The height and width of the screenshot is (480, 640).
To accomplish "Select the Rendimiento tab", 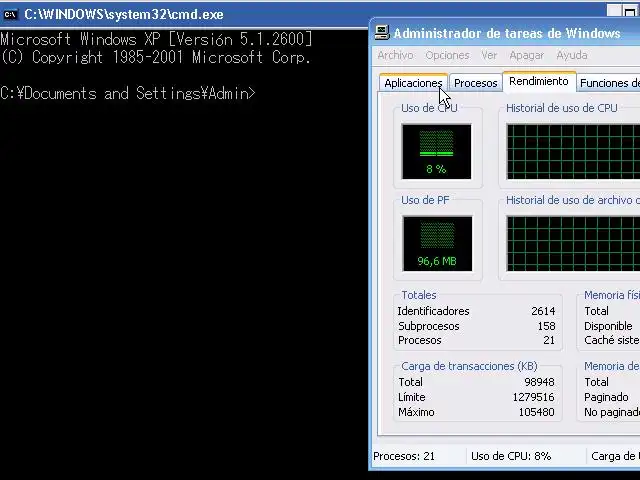I will point(539,81).
